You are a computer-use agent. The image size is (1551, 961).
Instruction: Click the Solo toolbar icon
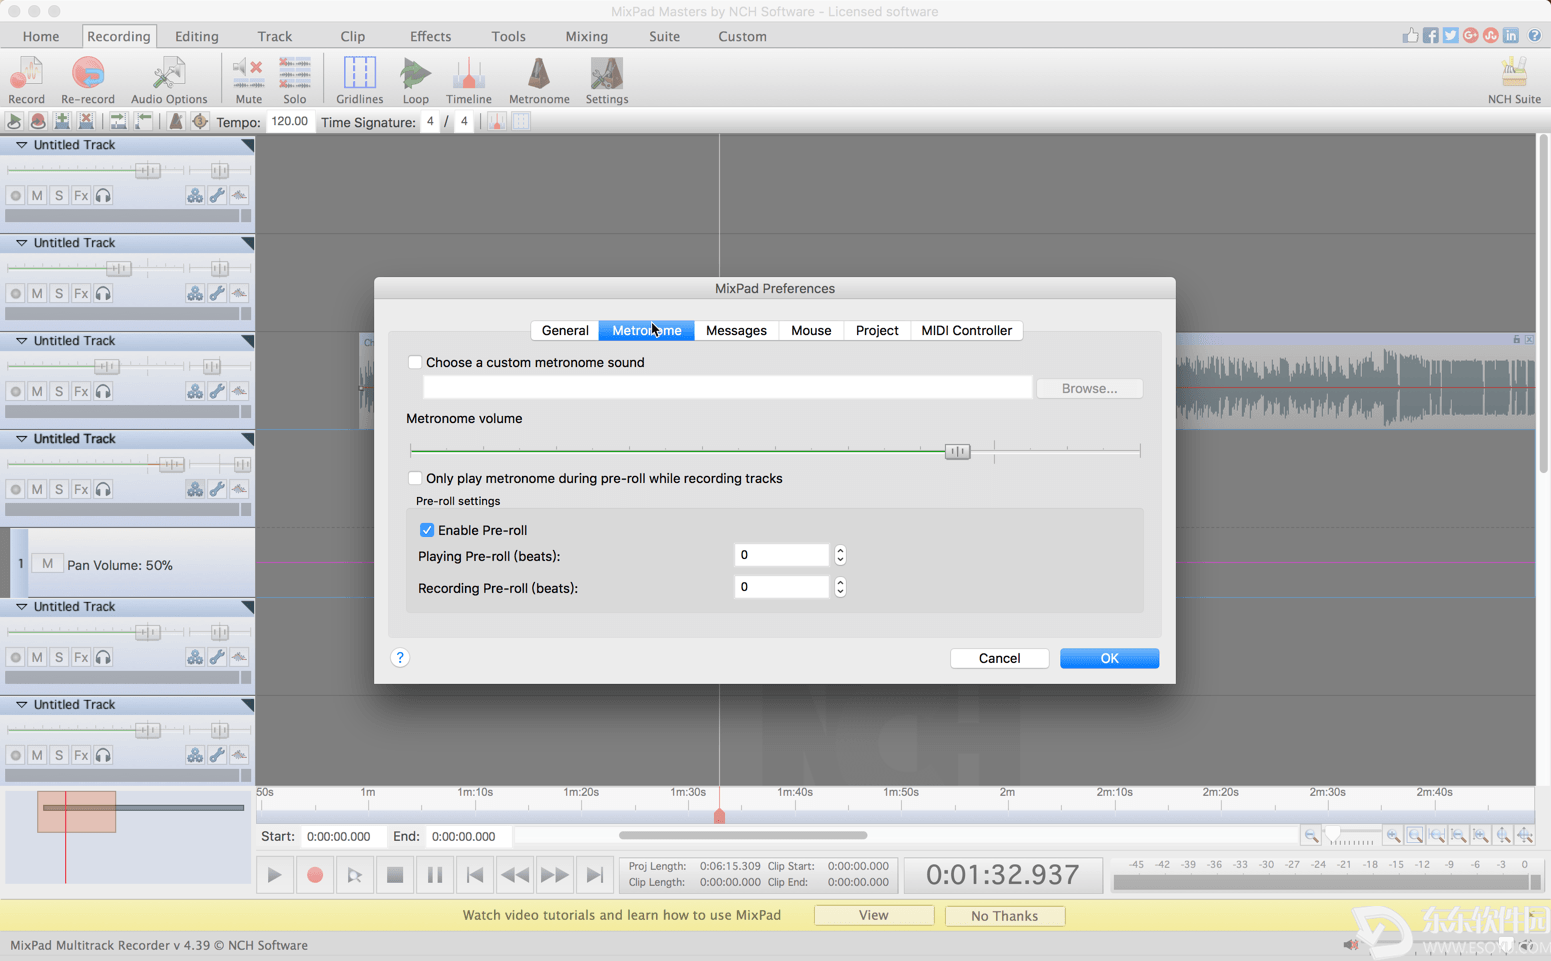294,80
